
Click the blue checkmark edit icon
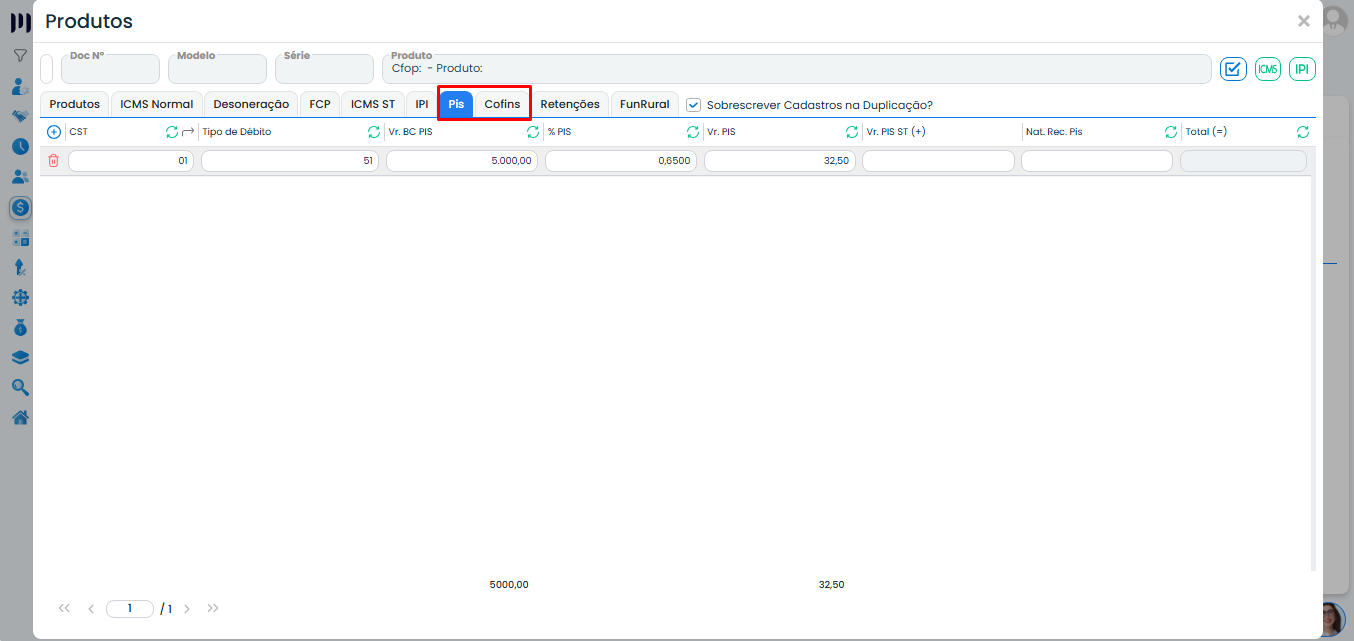tap(1232, 69)
